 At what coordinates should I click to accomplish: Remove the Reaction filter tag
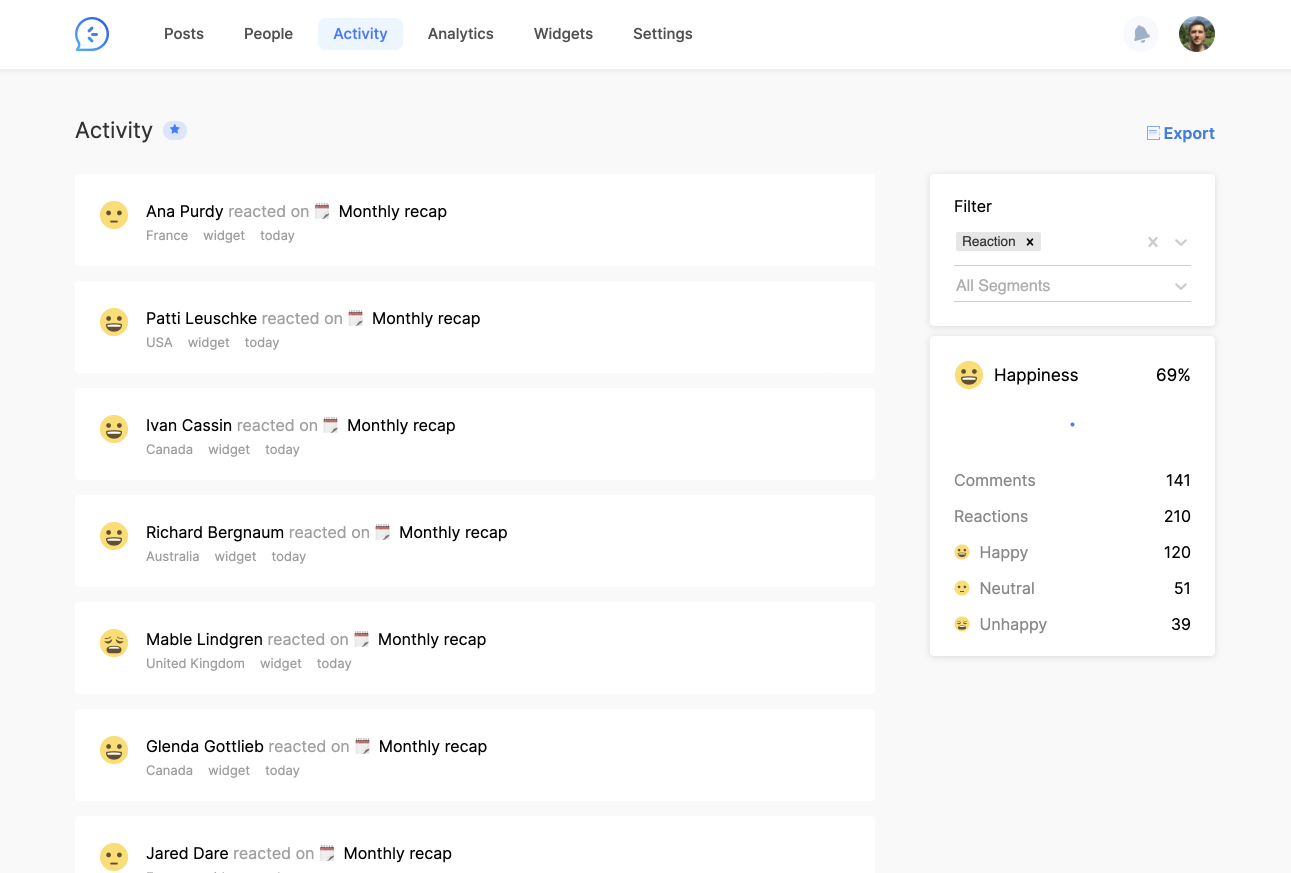[x=1030, y=242]
